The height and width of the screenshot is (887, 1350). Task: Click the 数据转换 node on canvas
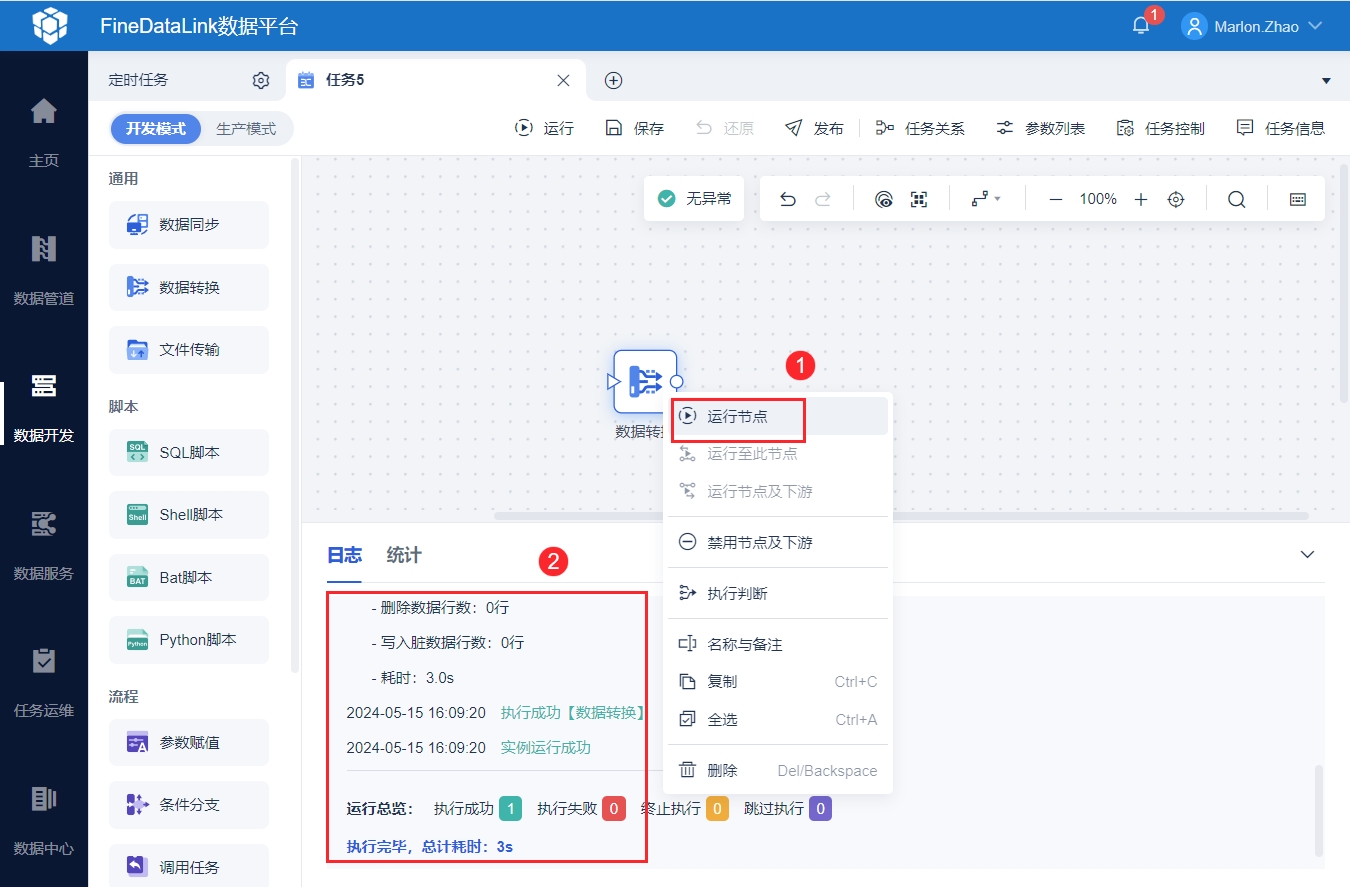click(x=645, y=381)
